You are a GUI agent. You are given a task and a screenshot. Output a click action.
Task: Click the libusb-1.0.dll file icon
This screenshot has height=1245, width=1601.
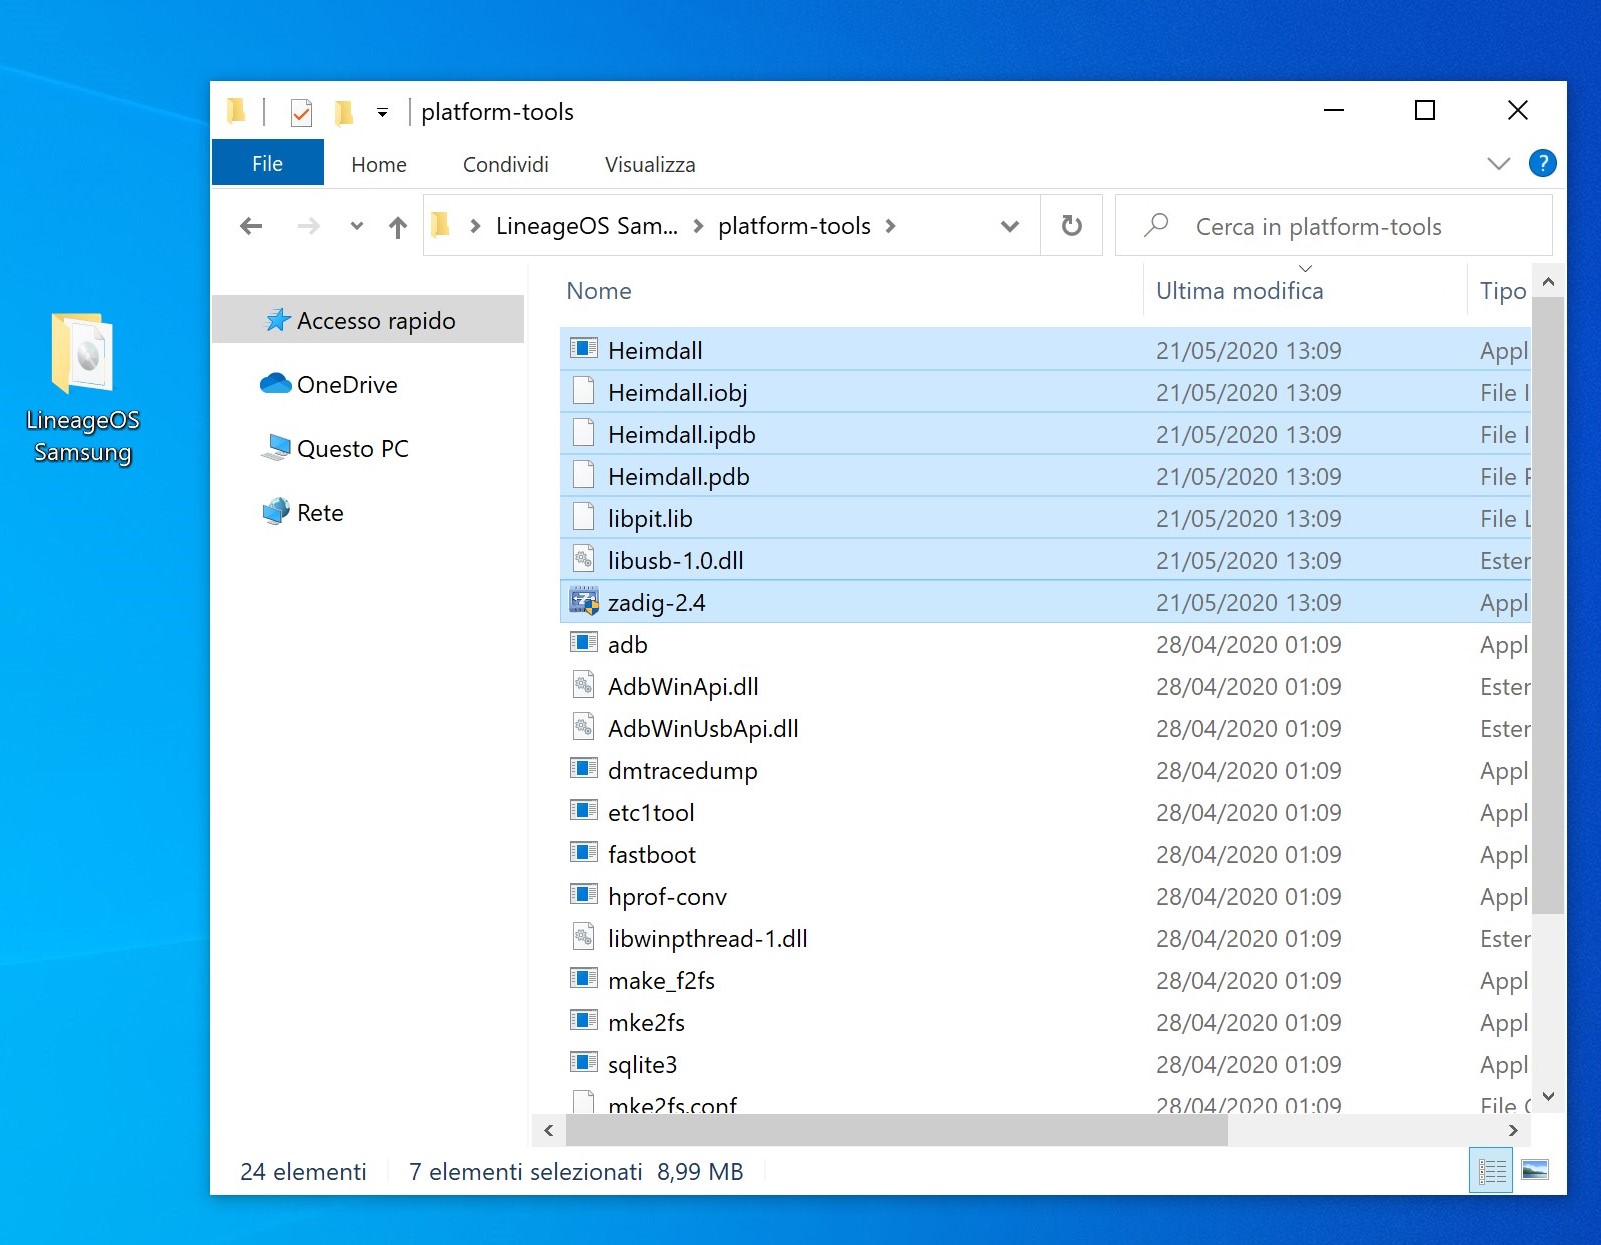click(584, 559)
